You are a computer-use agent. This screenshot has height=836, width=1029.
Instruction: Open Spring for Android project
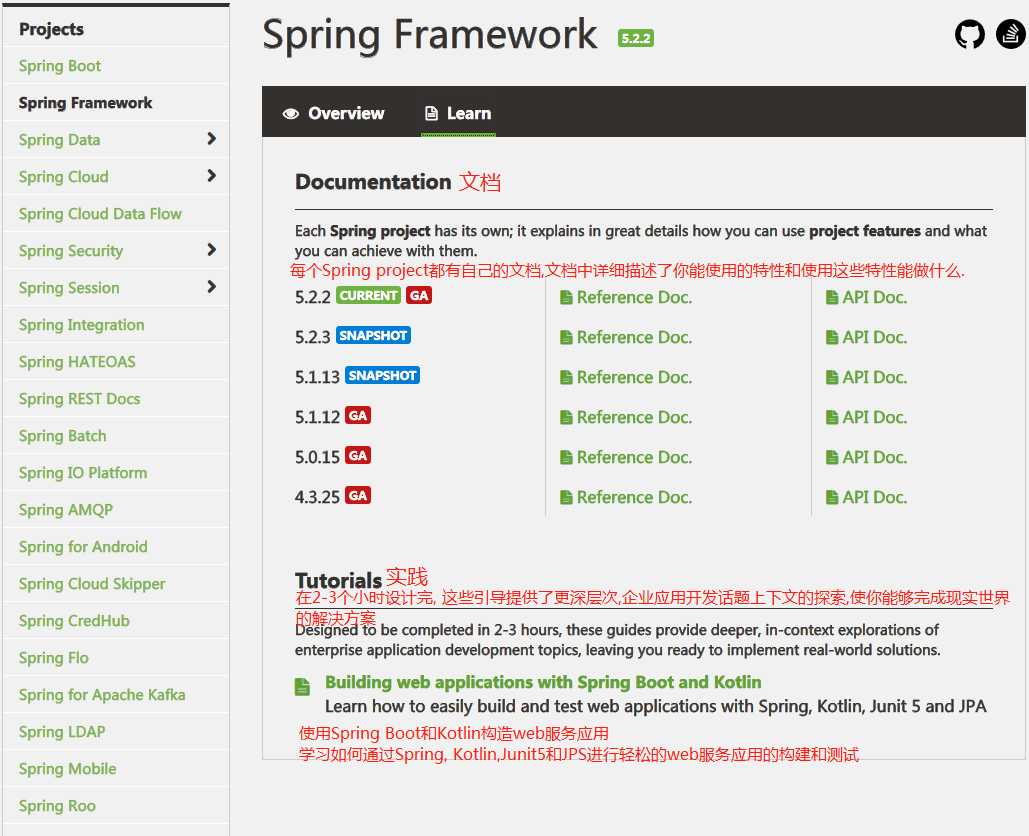pyautogui.click(x=83, y=547)
